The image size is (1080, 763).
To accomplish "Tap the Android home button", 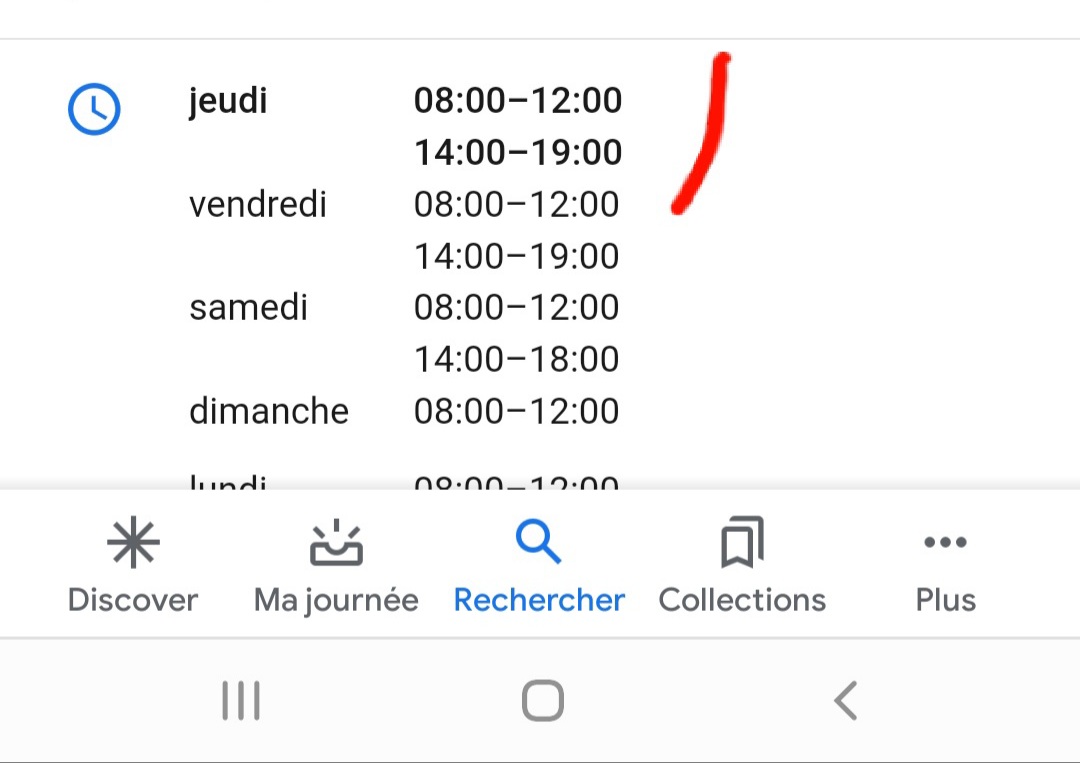I will 543,701.
